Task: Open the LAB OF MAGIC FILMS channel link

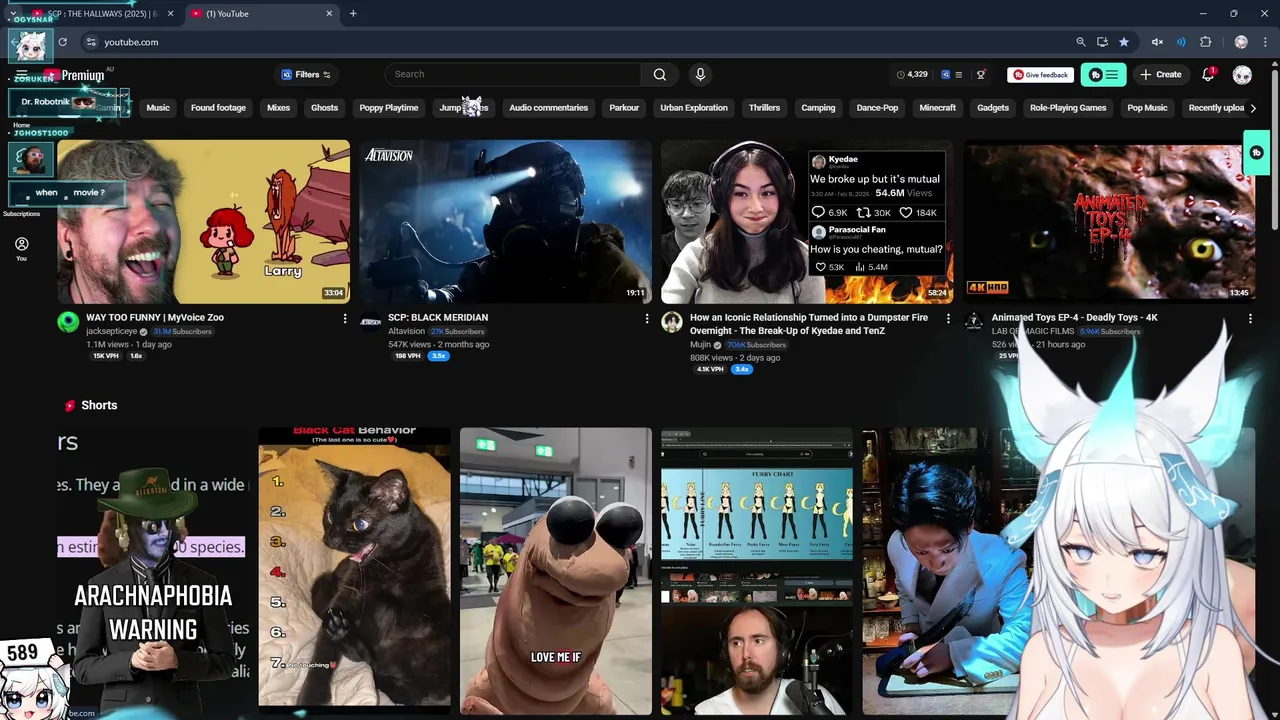Action: [1032, 331]
